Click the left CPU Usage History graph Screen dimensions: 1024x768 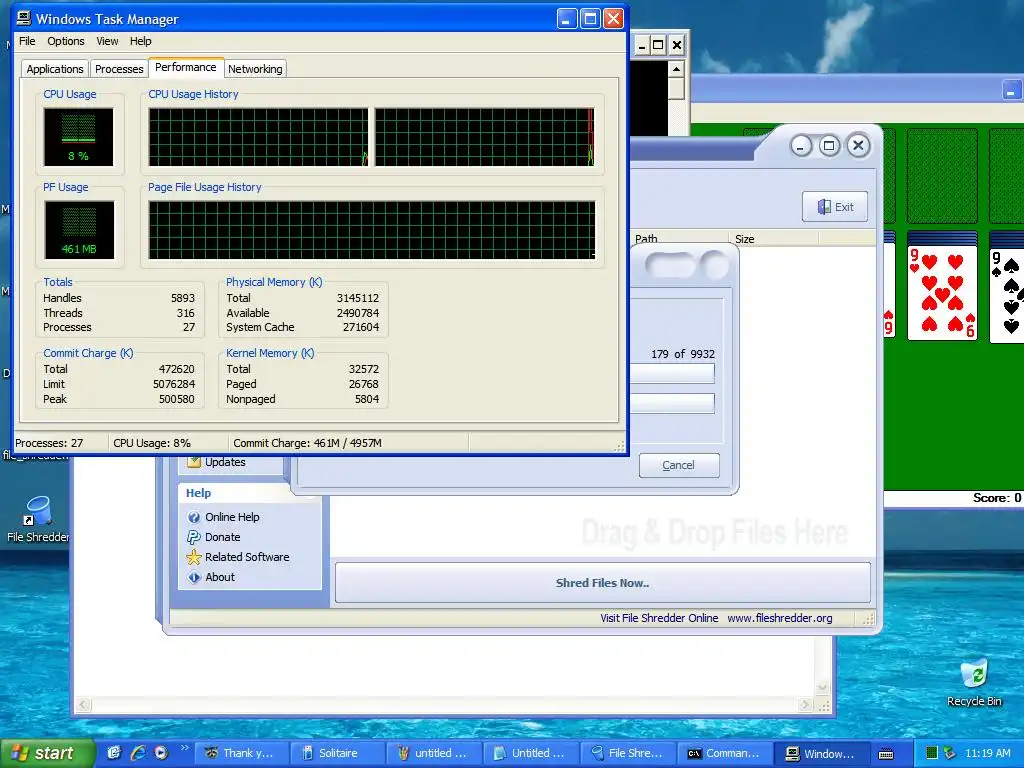coord(258,137)
